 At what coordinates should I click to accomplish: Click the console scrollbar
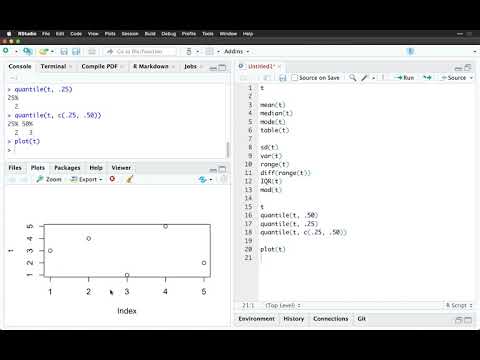[x=228, y=150]
